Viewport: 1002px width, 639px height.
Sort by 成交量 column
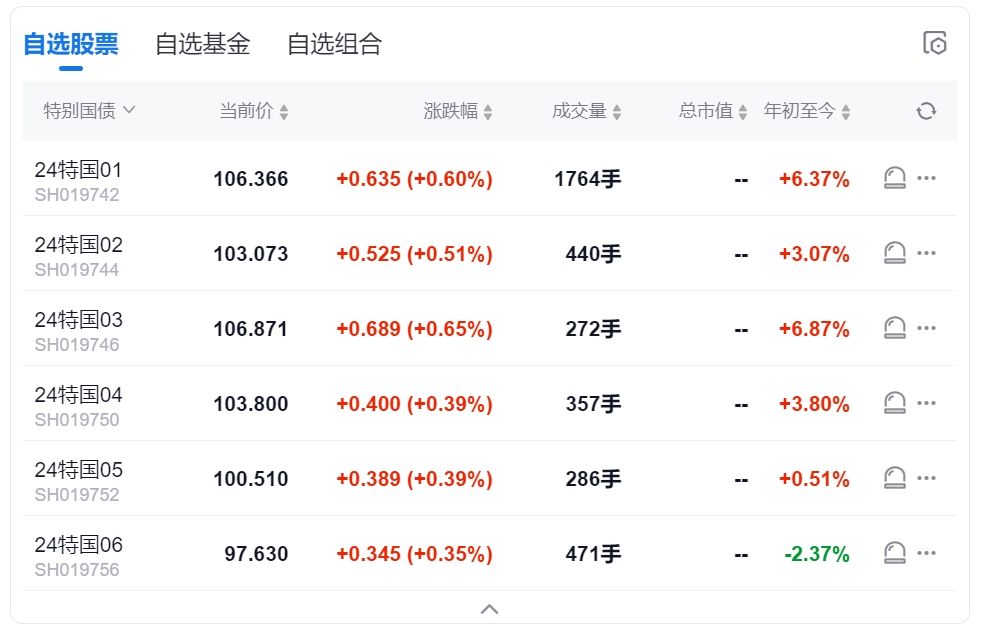587,111
